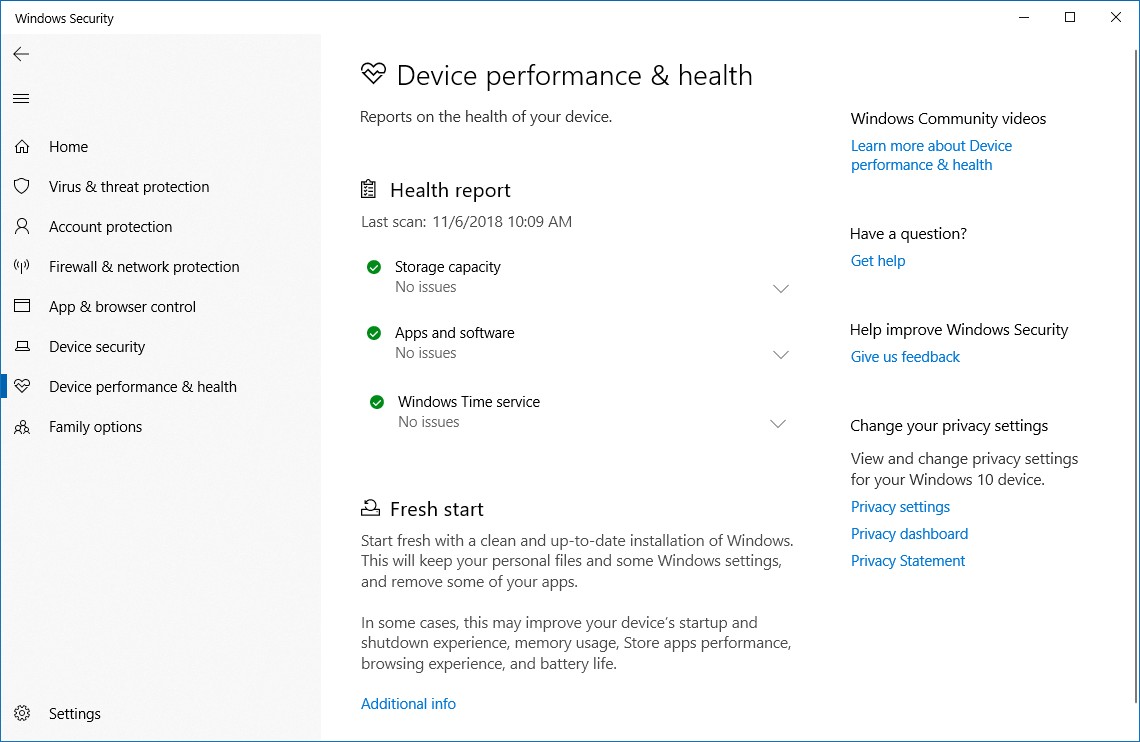Click the Get help link

point(878,261)
